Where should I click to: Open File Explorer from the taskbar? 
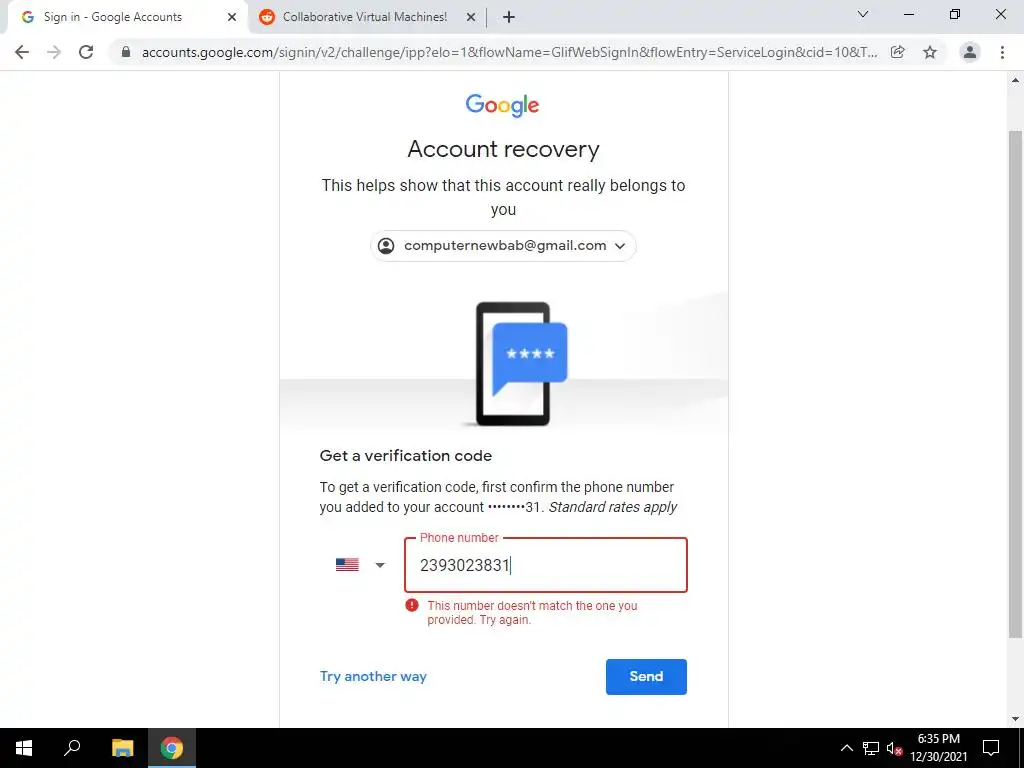[x=122, y=748]
